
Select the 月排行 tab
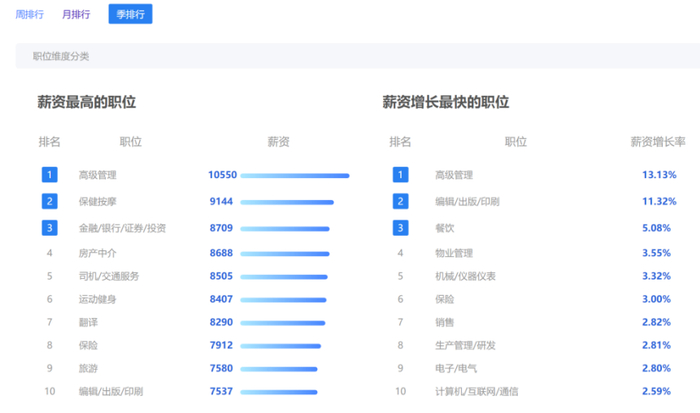76,15
